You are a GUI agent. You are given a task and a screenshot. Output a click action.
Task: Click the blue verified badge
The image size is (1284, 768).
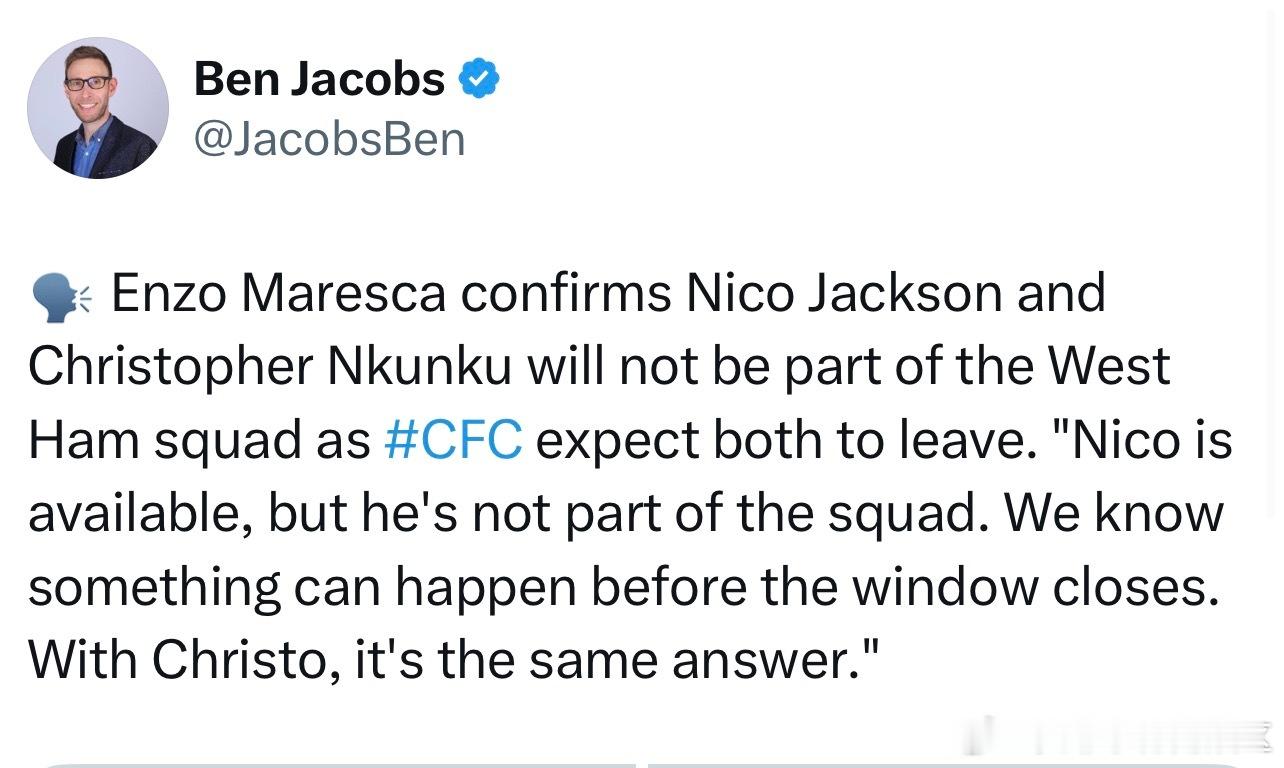pyautogui.click(x=479, y=79)
